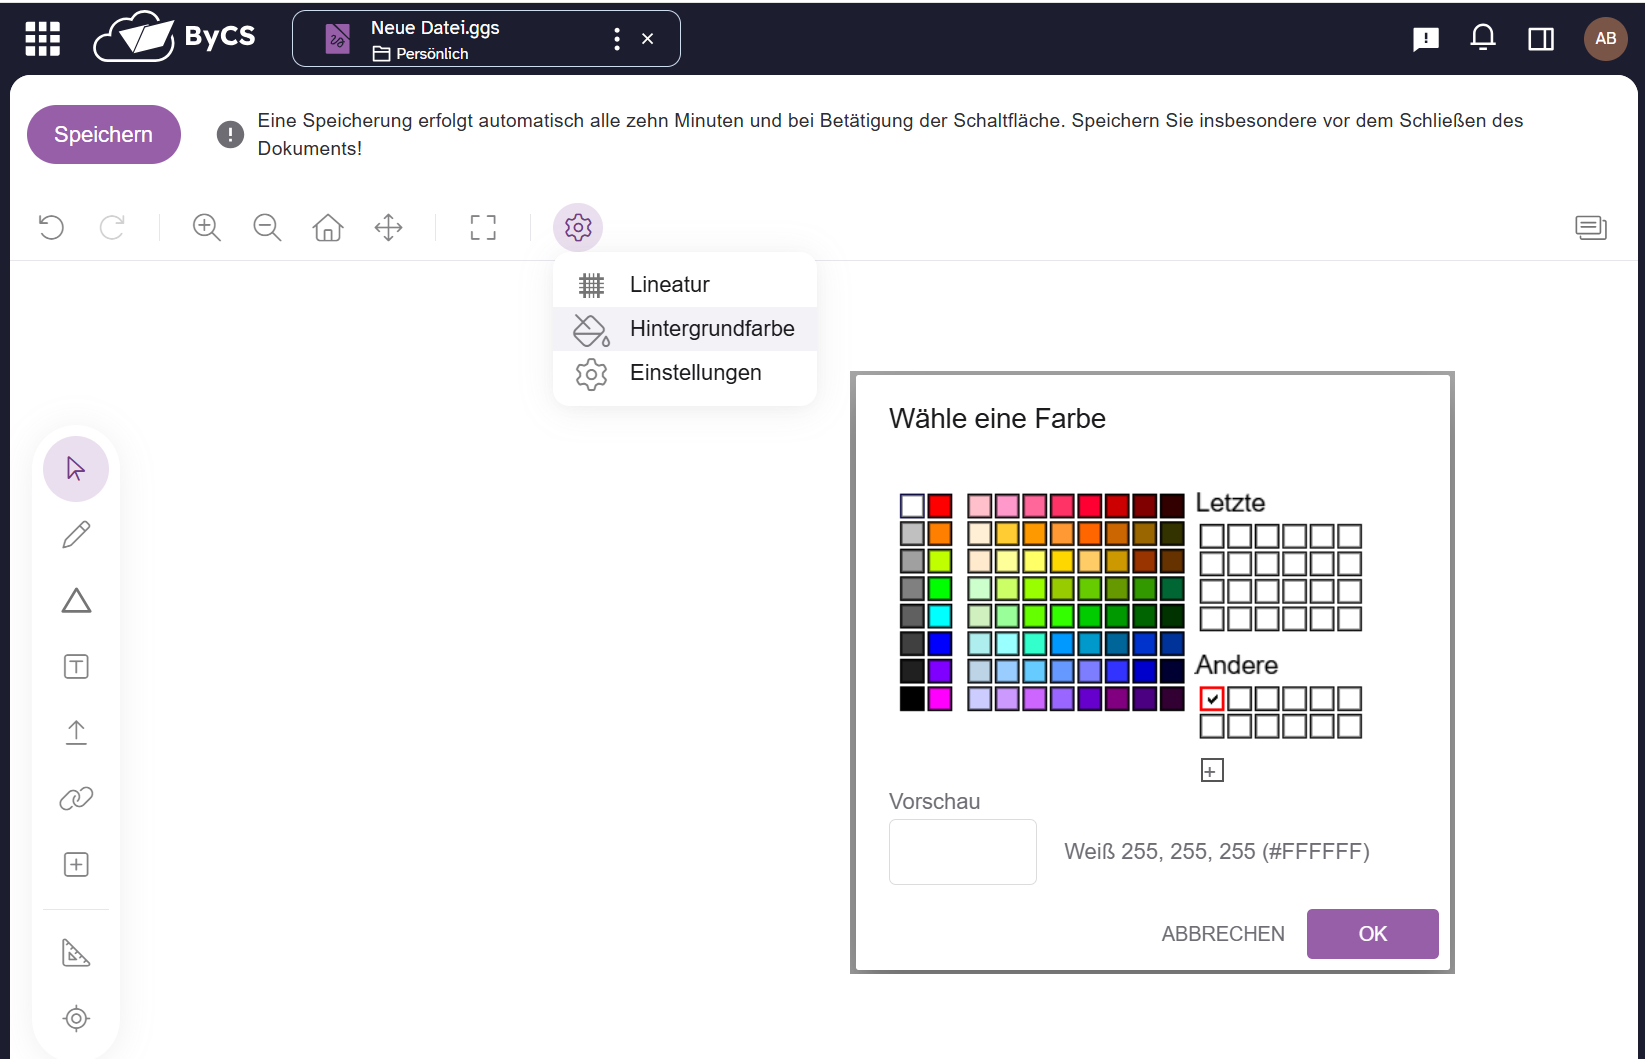Click the zoom in magnifier
Viewport: 1645px width, 1059px height.
pyautogui.click(x=207, y=227)
